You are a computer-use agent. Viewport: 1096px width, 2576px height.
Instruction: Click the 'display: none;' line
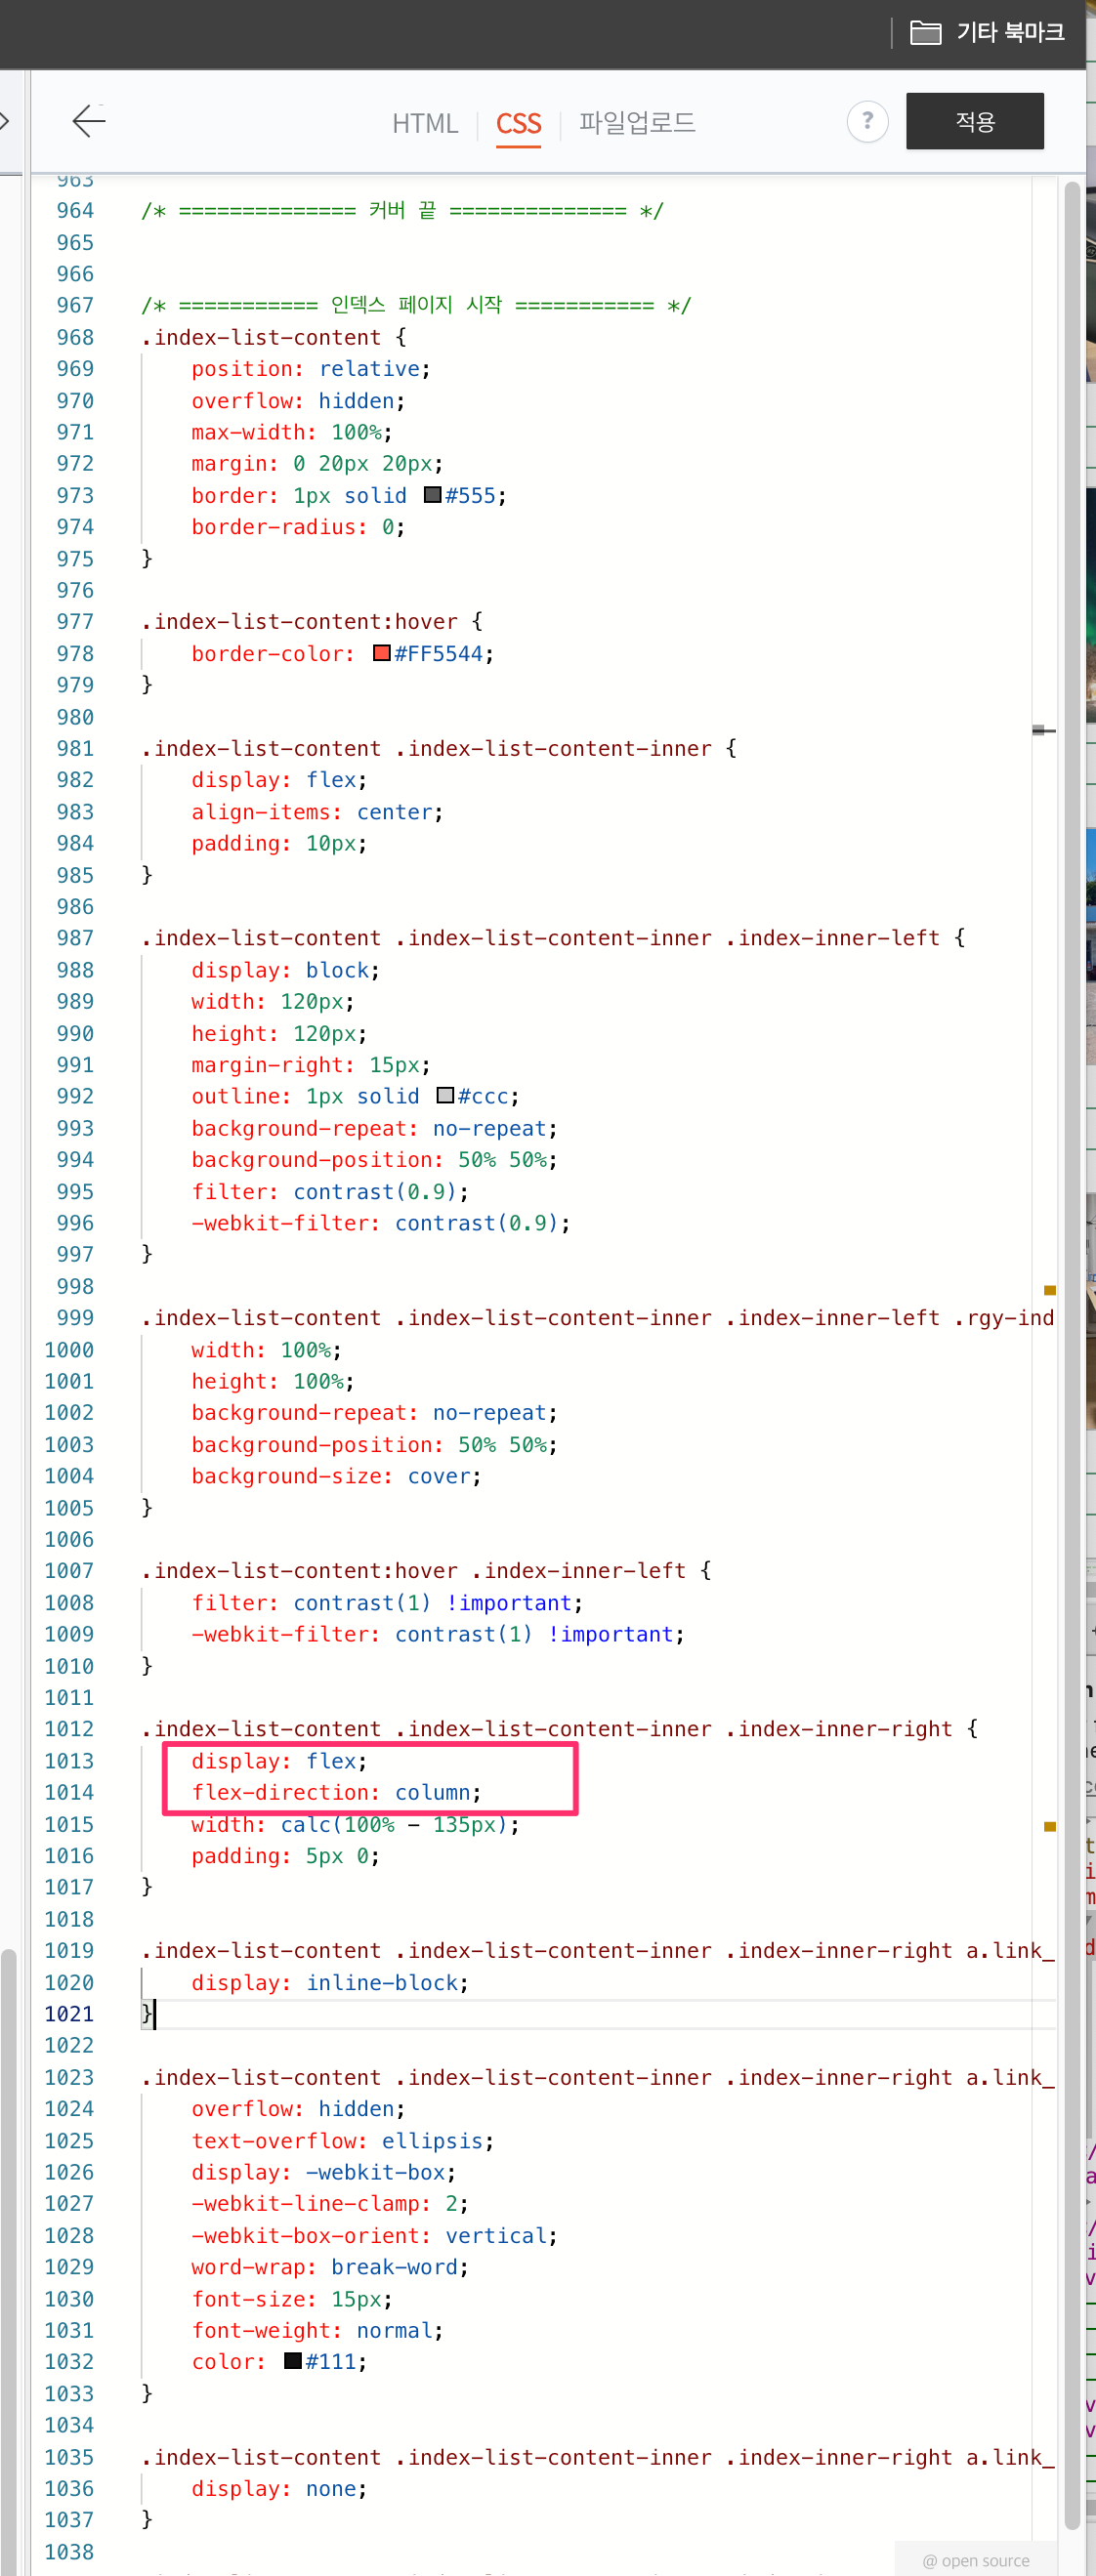279,2488
